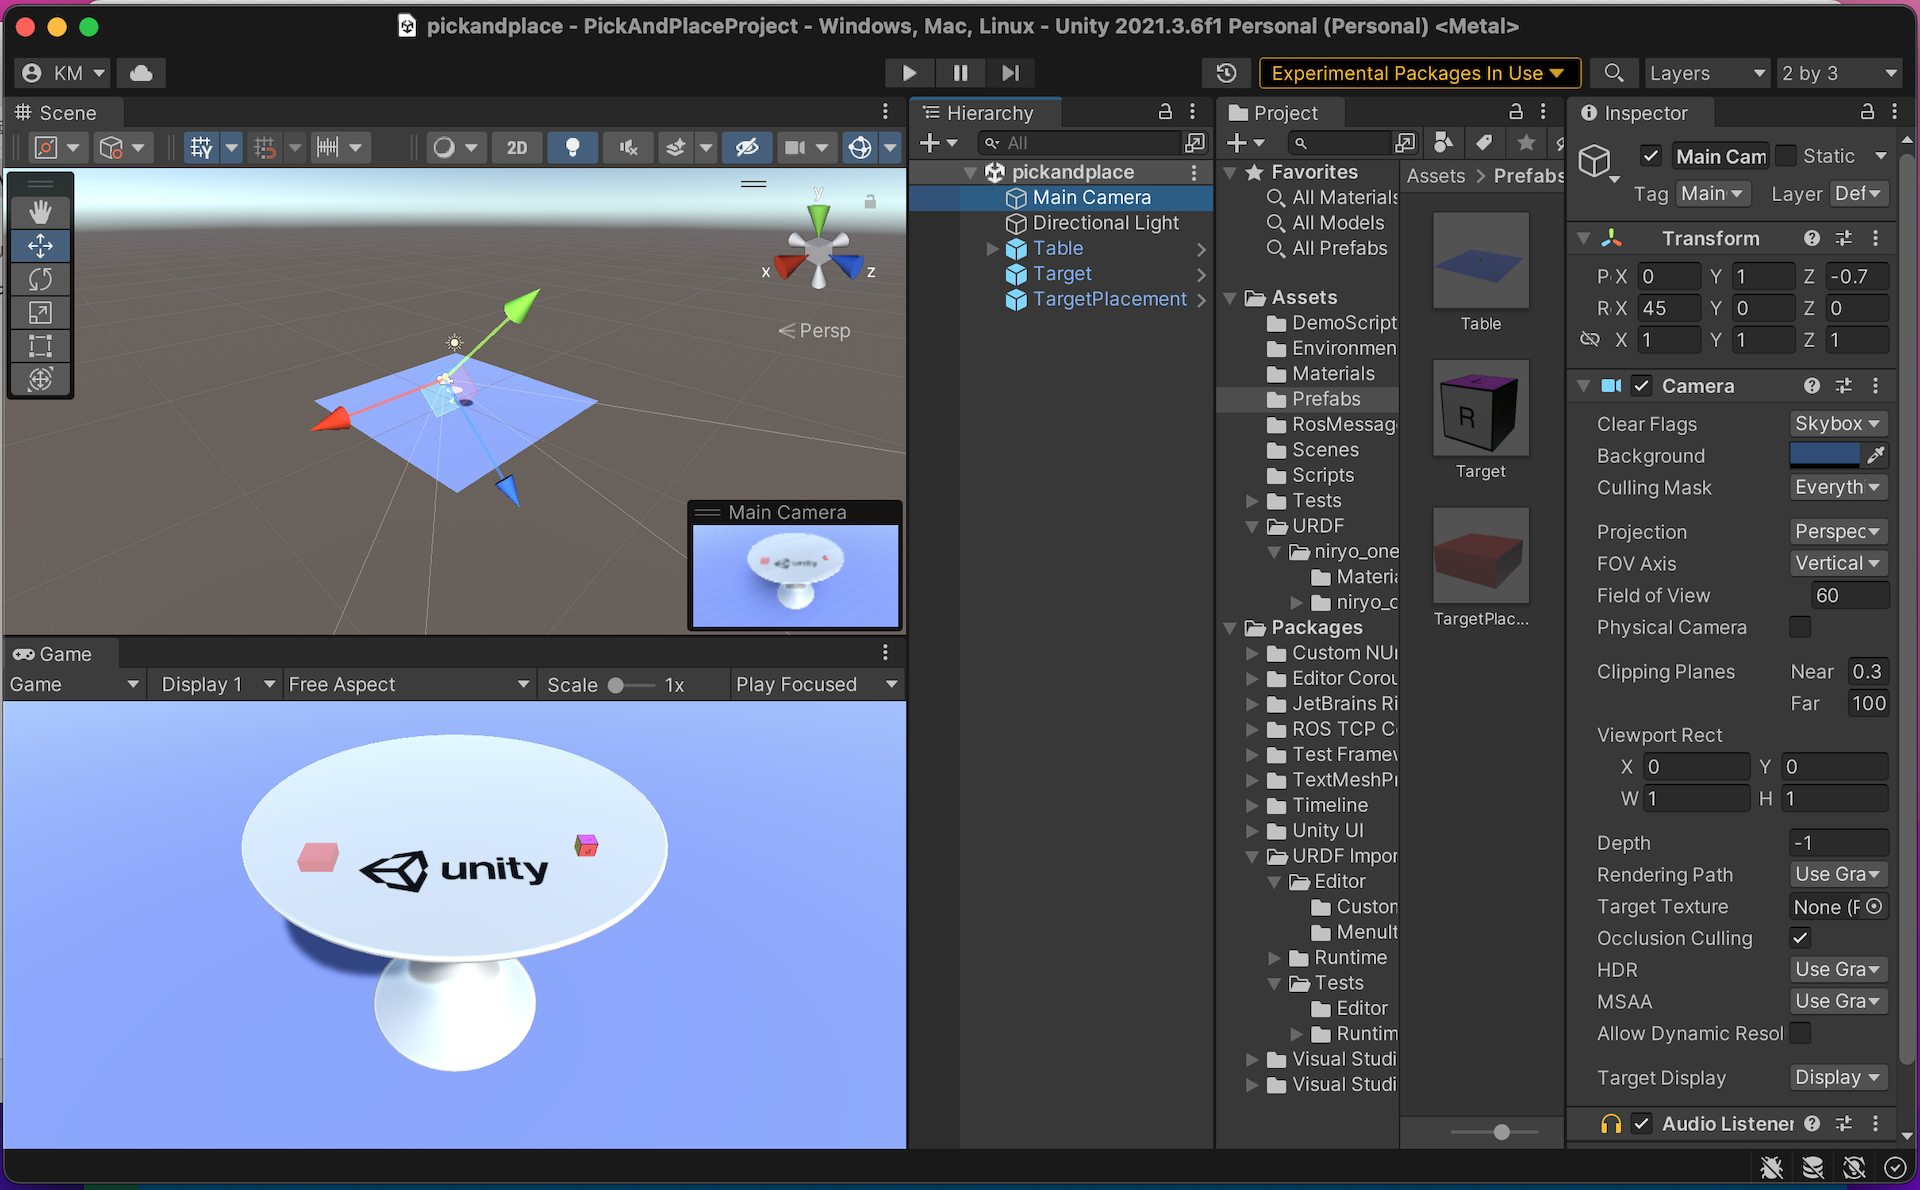Toggle scene grid visibility icon
This screenshot has width=1920, height=1190.
[x=201, y=148]
